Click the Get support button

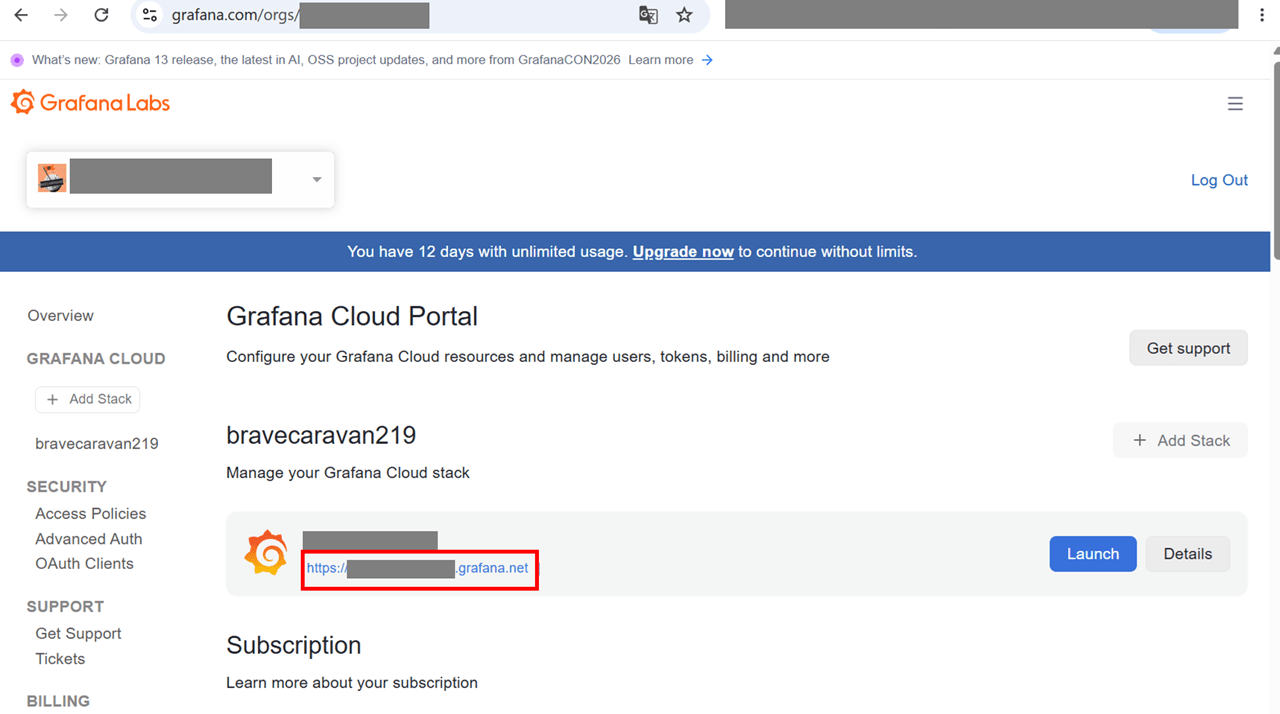pos(1189,348)
